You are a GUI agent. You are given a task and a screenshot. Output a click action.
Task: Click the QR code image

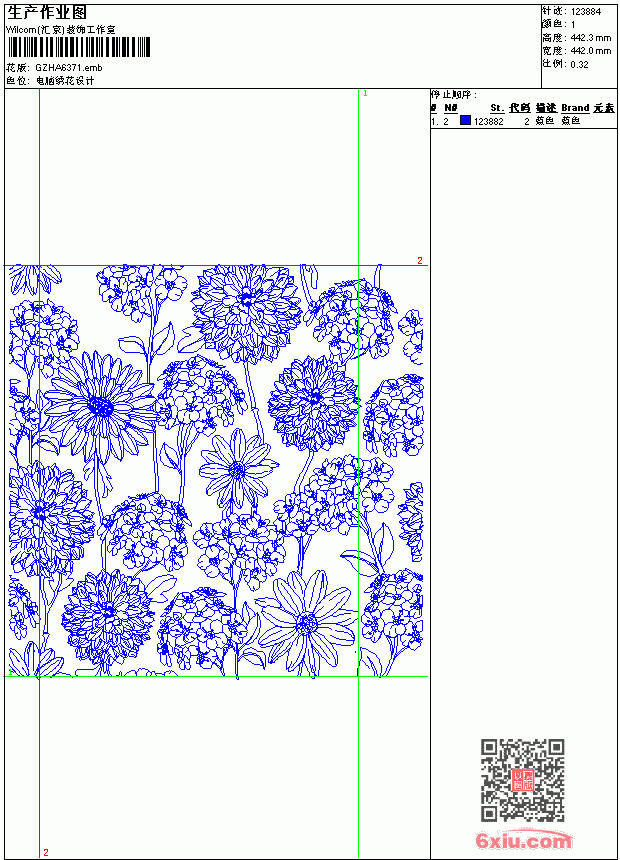523,780
